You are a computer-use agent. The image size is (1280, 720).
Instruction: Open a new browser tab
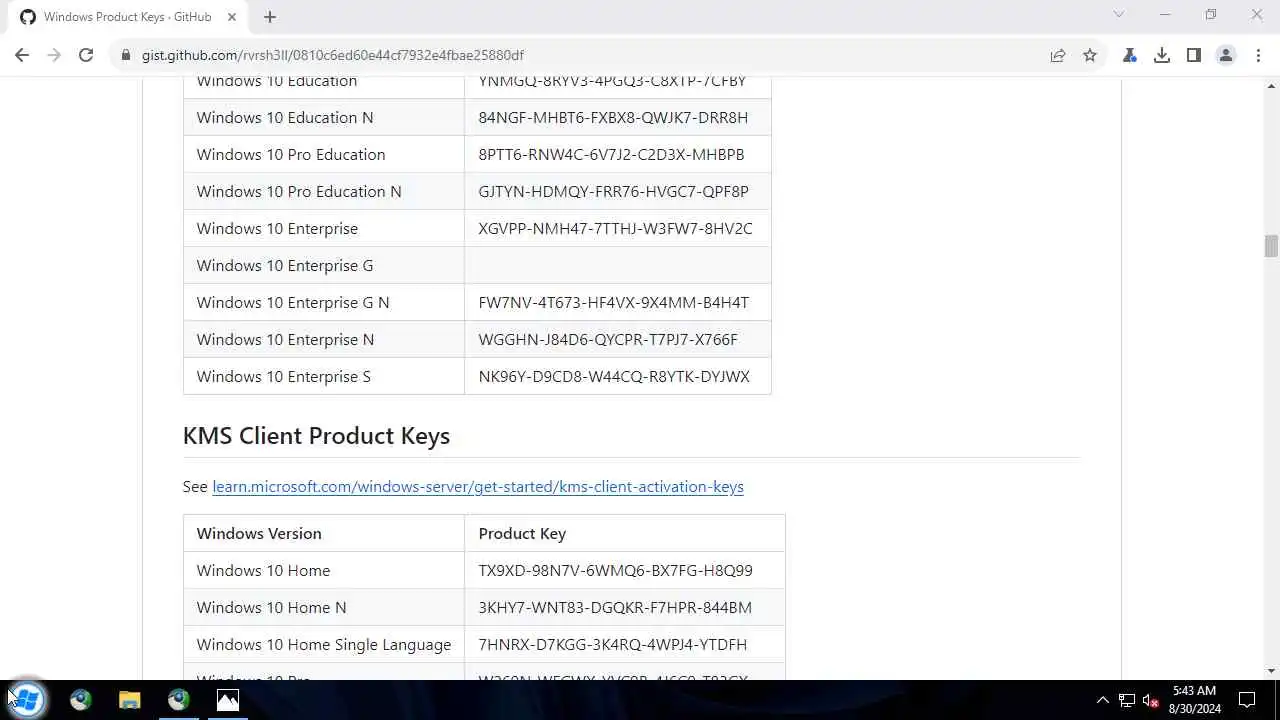270,16
